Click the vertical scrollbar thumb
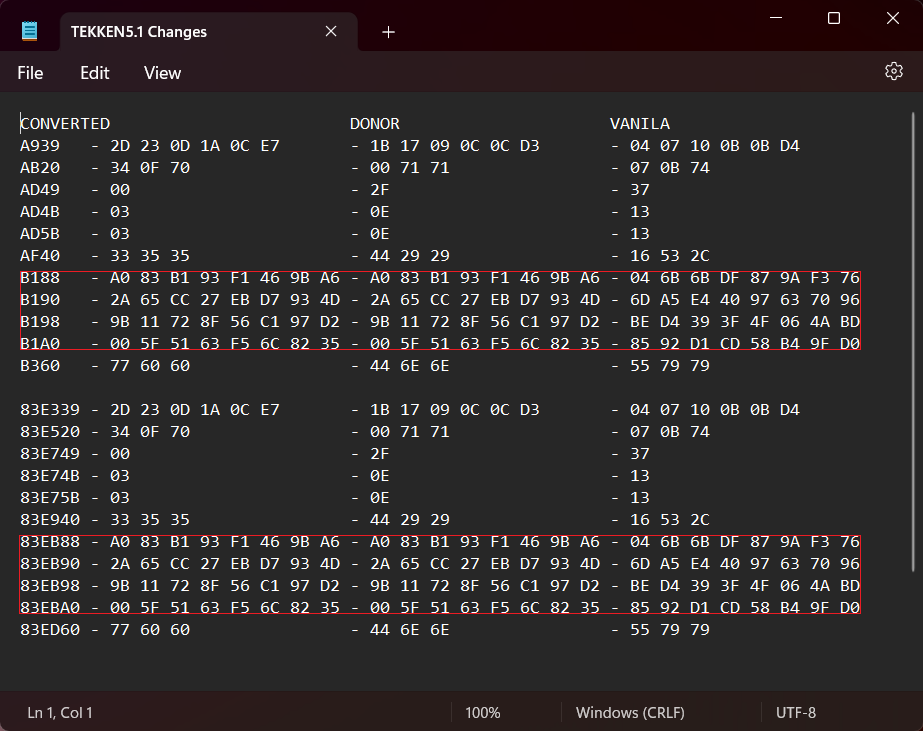This screenshot has height=731, width=923. [913, 341]
